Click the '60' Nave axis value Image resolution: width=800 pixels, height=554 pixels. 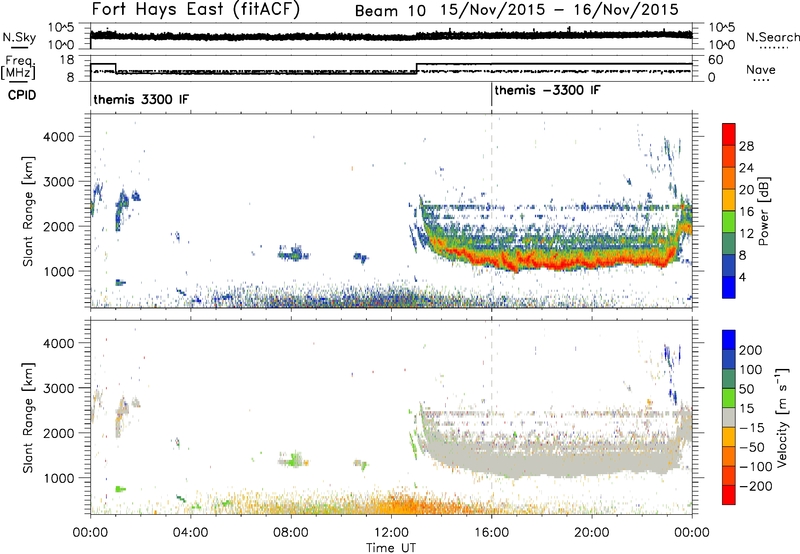coord(715,60)
